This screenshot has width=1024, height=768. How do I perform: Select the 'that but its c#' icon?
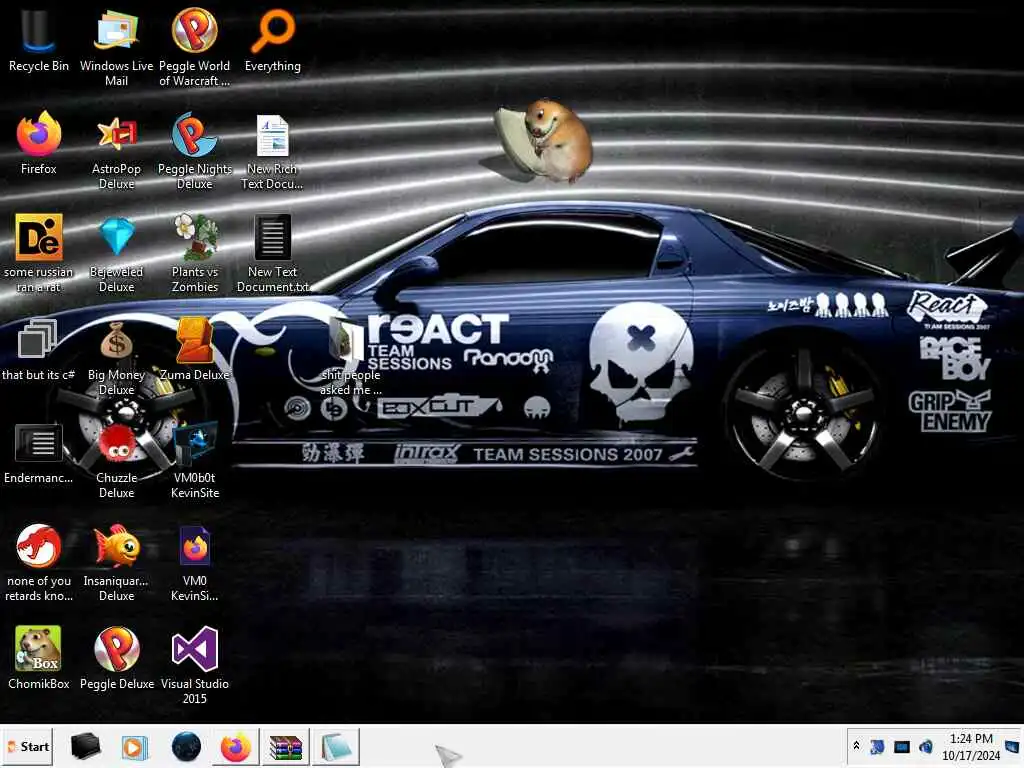[38, 349]
